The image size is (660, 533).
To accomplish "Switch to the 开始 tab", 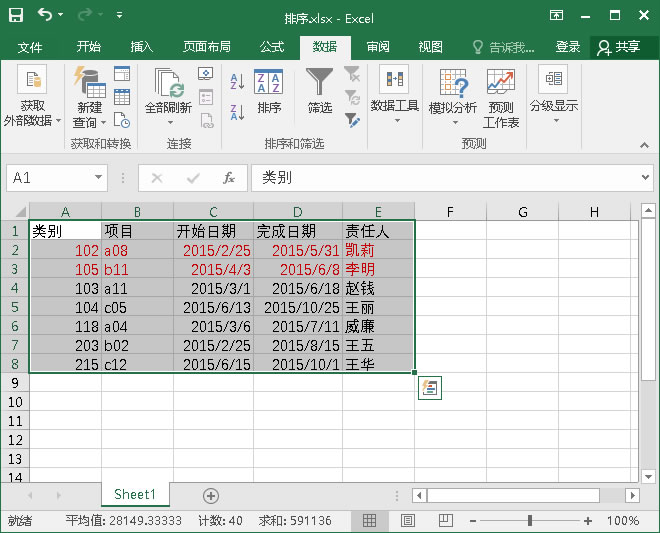I will point(88,47).
